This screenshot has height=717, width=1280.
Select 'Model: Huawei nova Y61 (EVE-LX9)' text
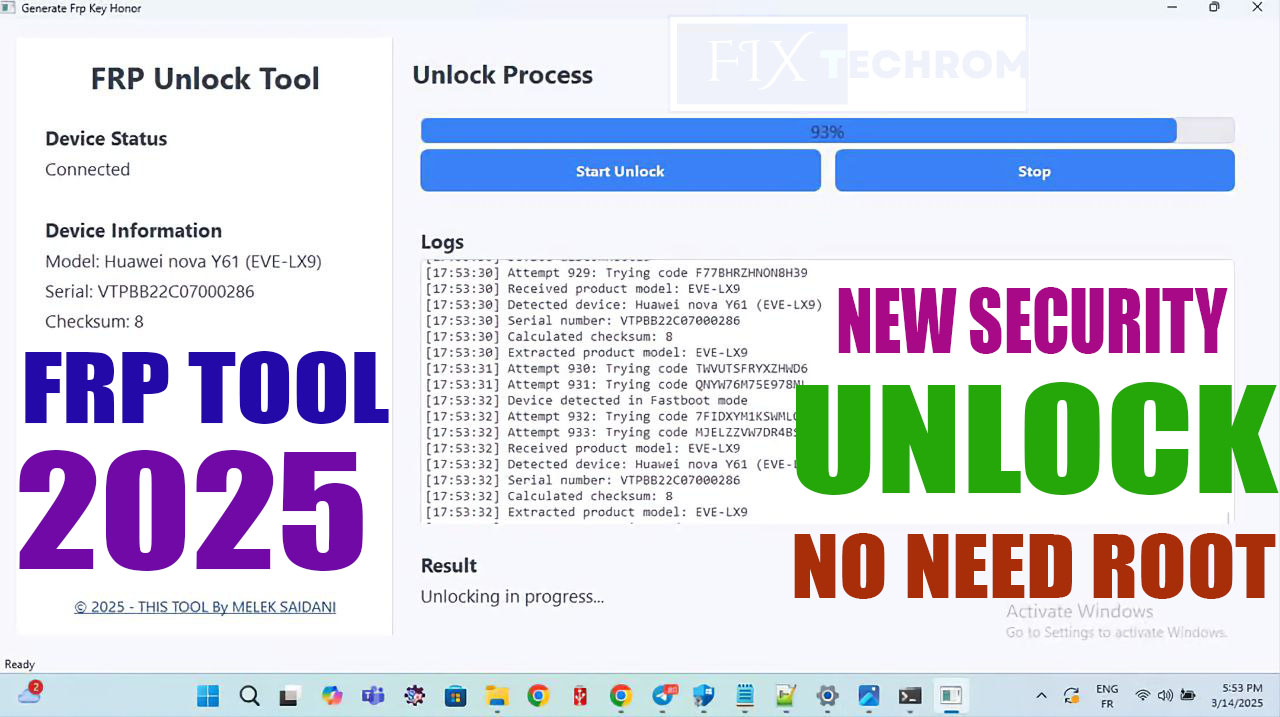183,261
